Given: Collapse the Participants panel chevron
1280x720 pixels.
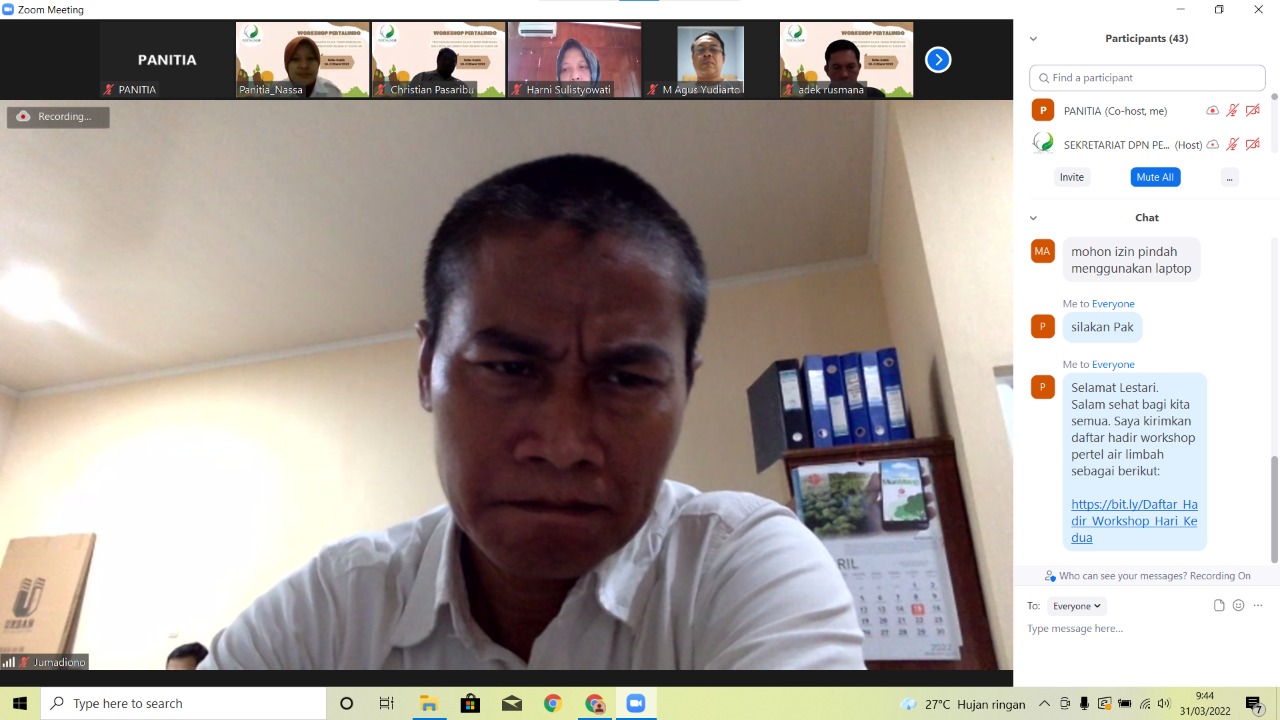Looking at the screenshot, I should (x=1033, y=39).
